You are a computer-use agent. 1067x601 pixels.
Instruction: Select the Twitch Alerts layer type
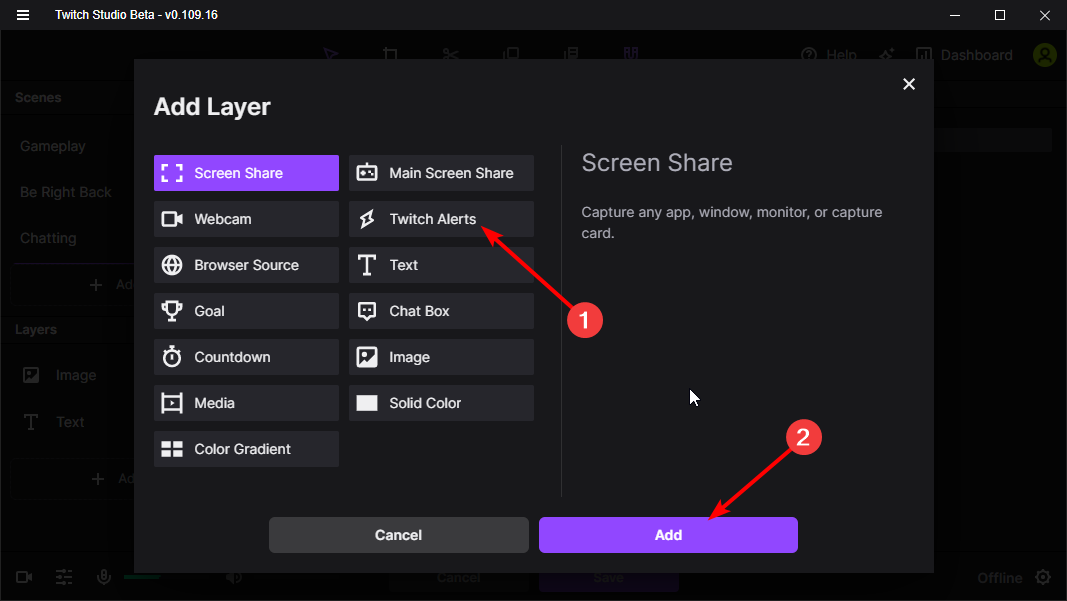click(x=440, y=219)
